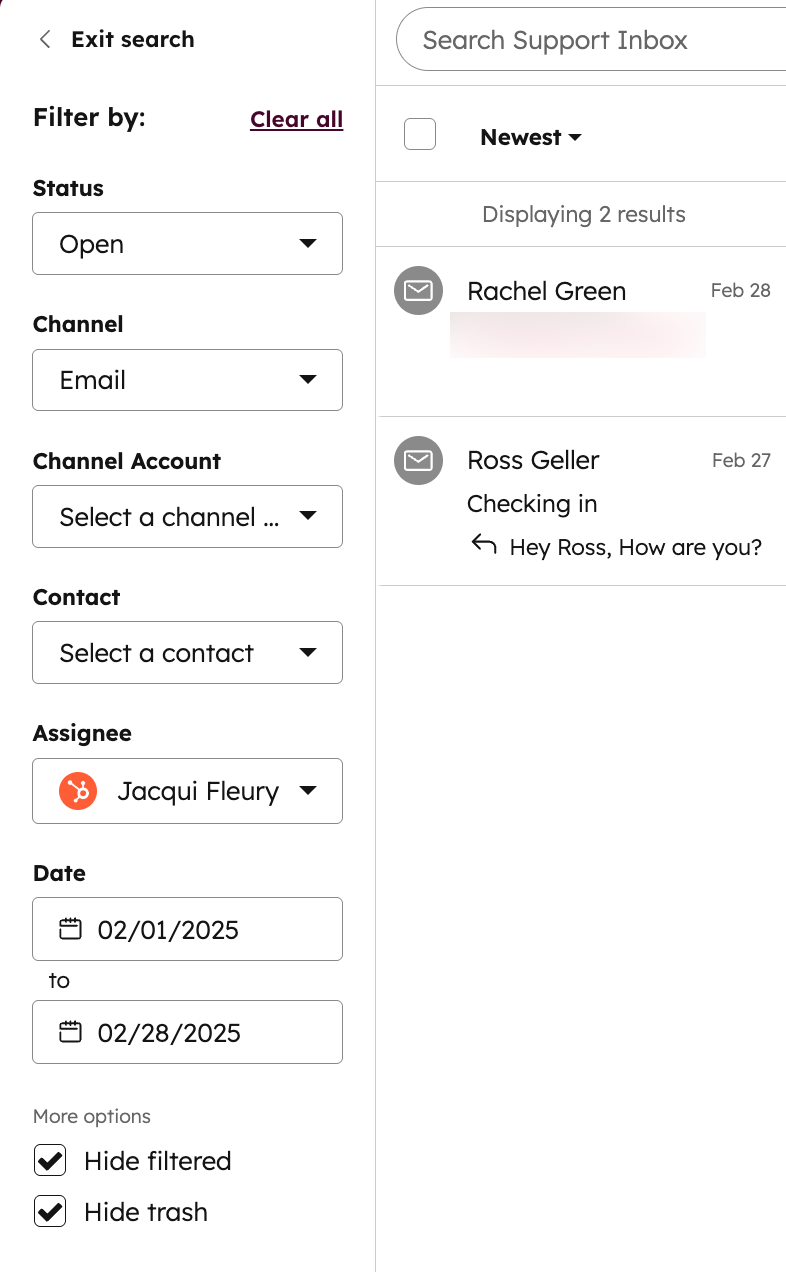Click Exit search to leave the search view

132,39
